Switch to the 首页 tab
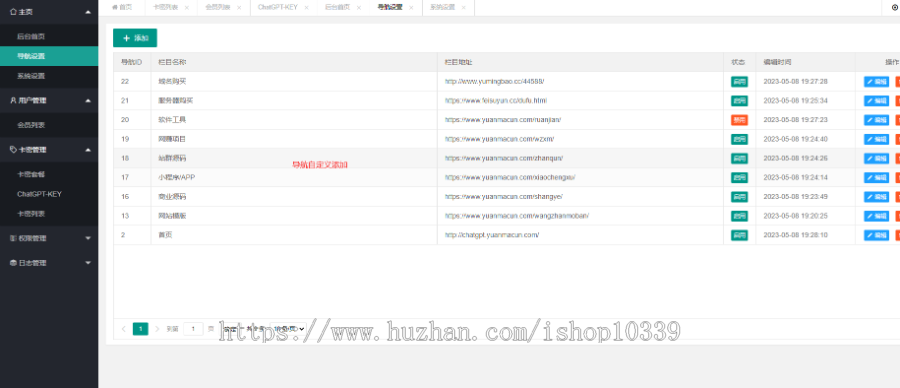This screenshot has width=900, height=388. tap(122, 7)
